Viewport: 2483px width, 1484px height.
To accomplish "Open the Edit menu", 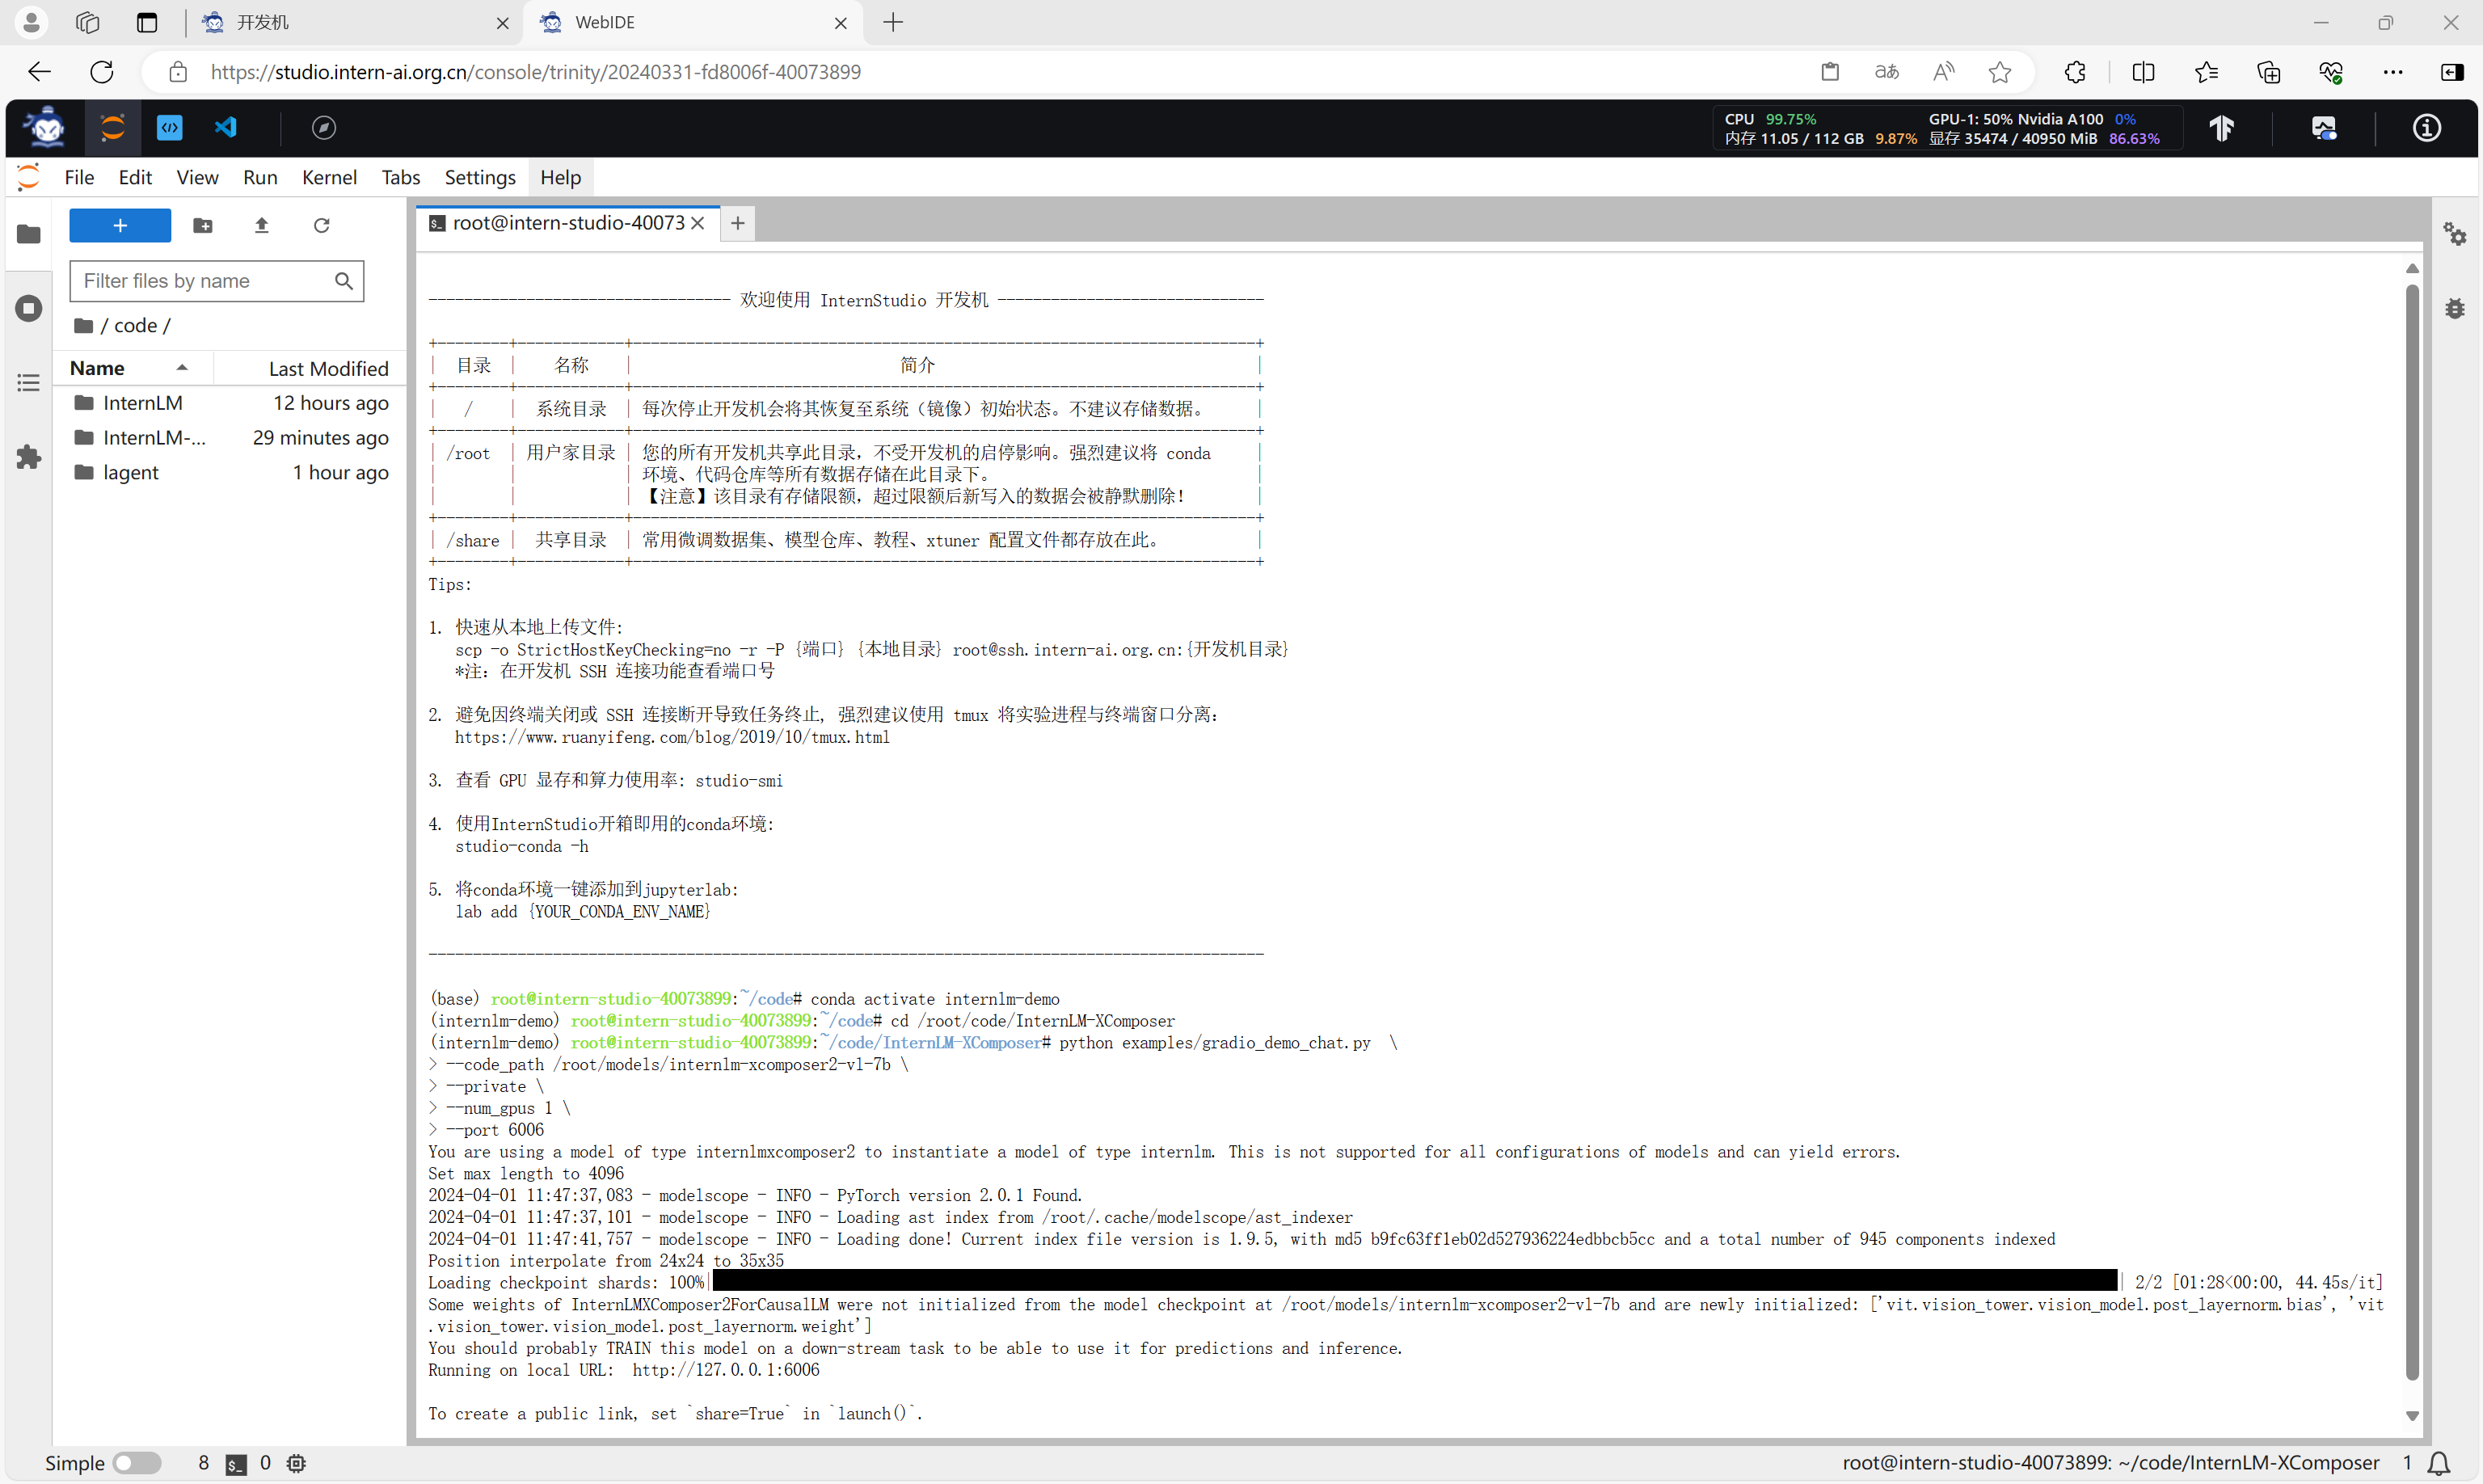I will point(135,177).
